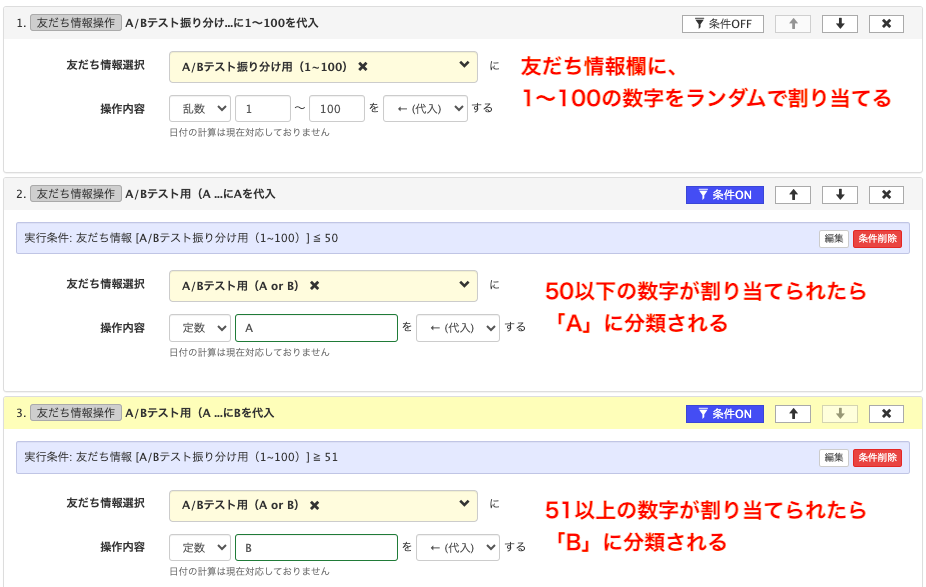Delete step 3 using its X icon
This screenshot has width=926, height=587.
coord(886,413)
